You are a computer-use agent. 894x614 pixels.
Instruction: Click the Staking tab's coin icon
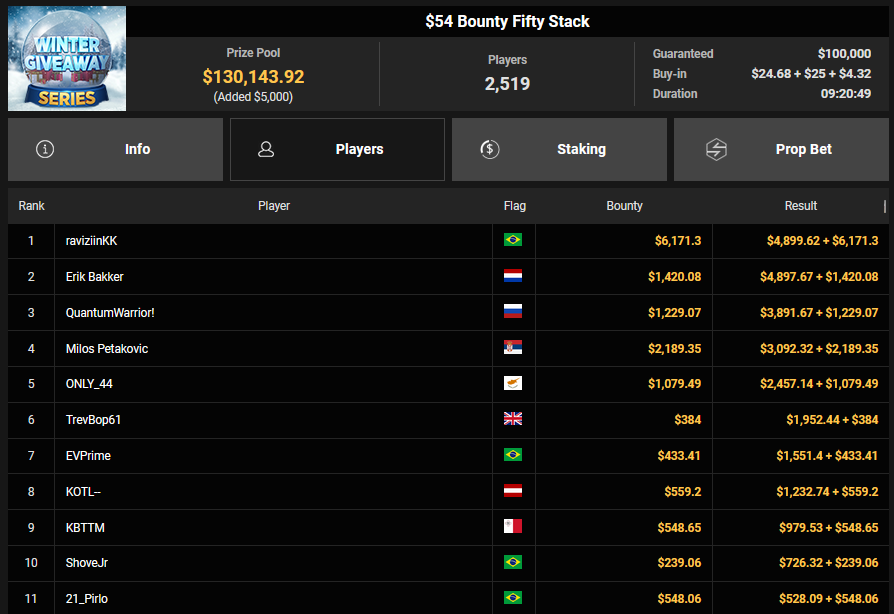point(489,149)
